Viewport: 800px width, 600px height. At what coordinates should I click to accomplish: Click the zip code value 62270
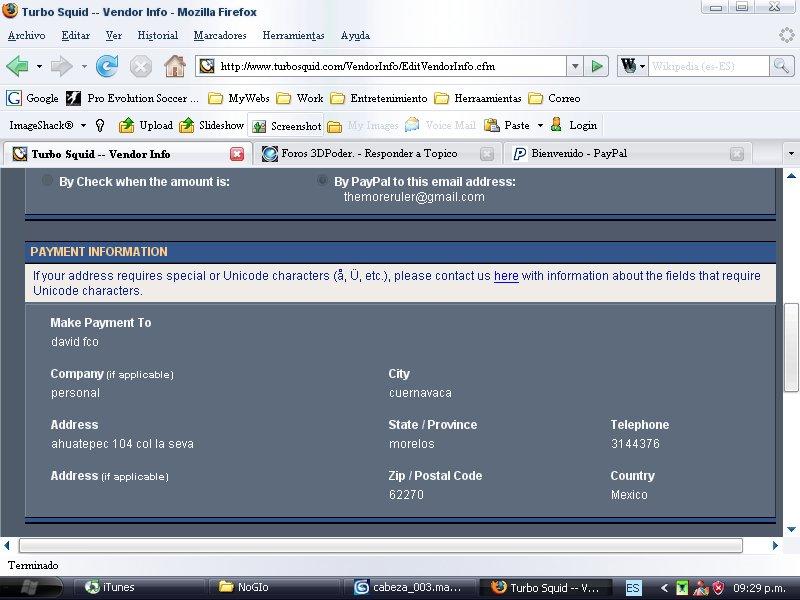[406, 495]
